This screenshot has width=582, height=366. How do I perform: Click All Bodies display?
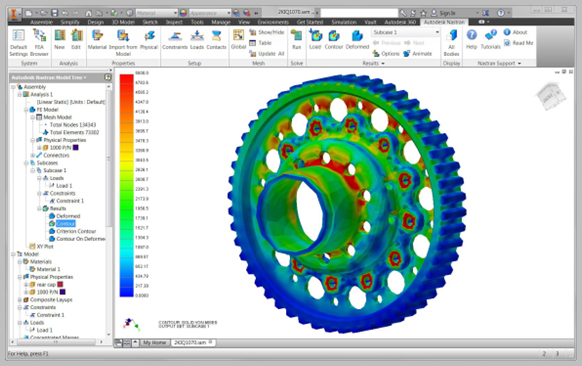pyautogui.click(x=451, y=43)
